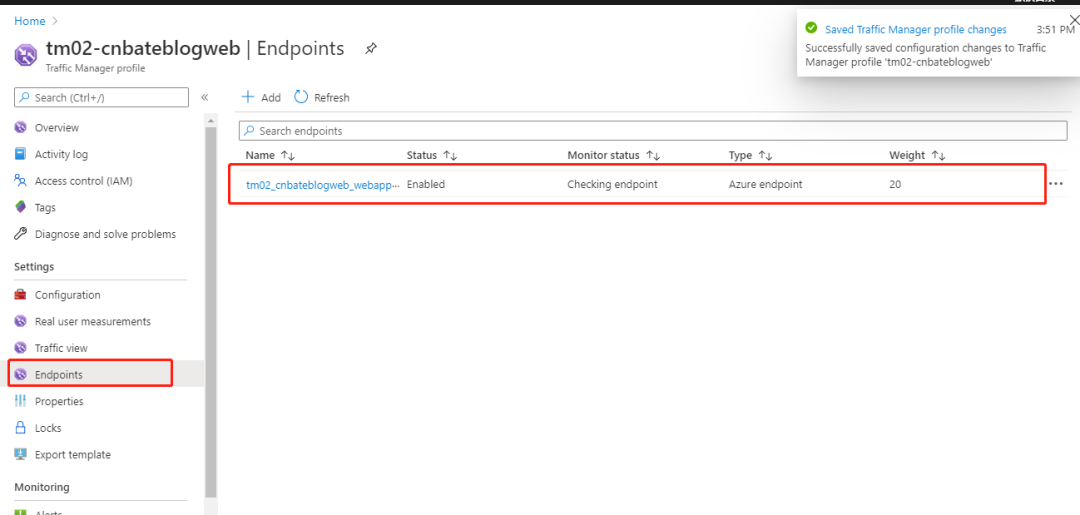Click the Traffic Manager profile icon beside title
Screen dimensions: 1080x515
click(x=26, y=55)
